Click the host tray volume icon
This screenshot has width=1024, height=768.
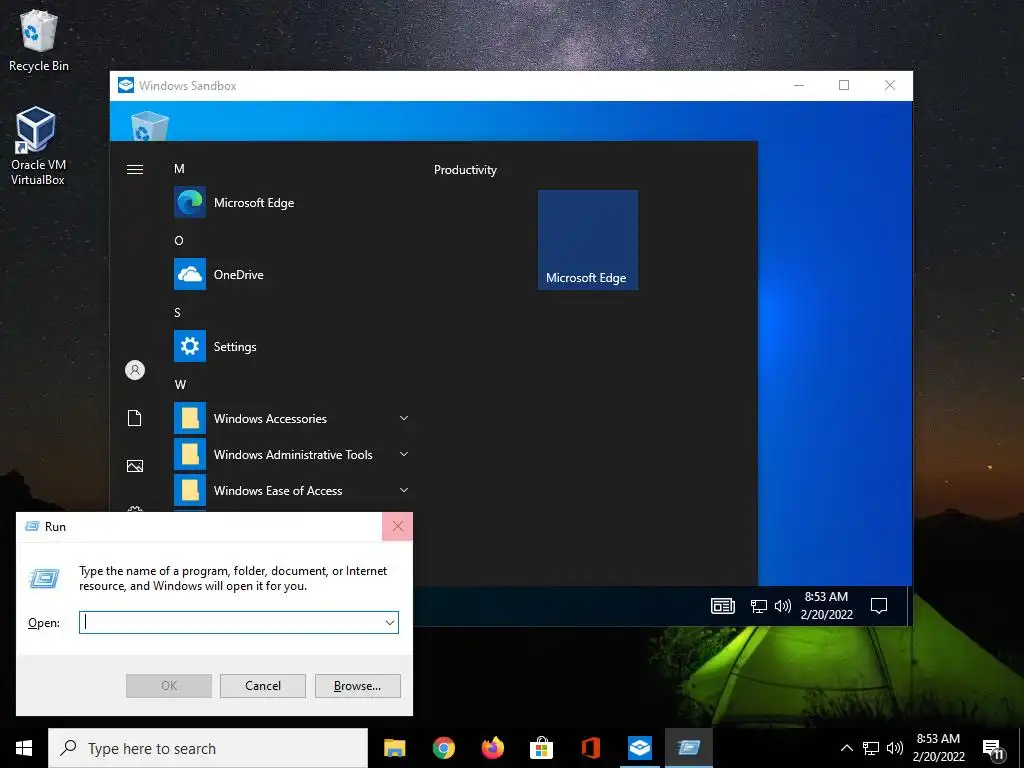coord(895,748)
